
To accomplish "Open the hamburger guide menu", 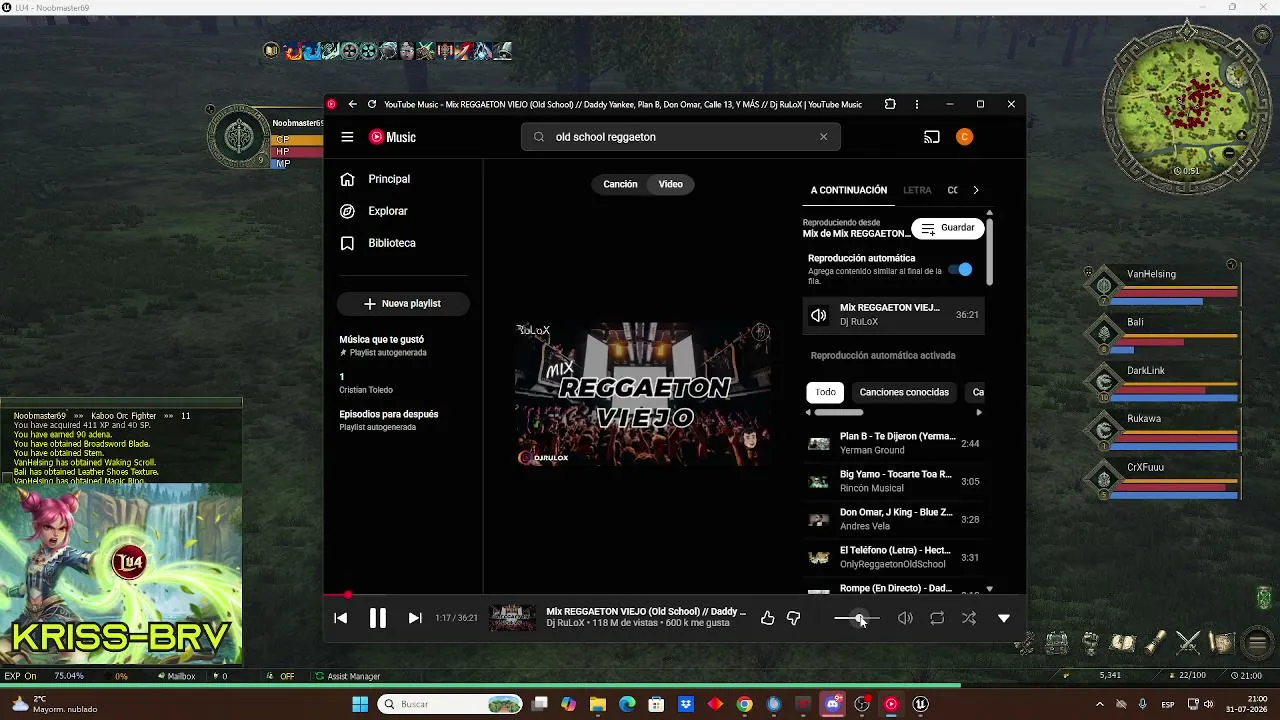I will 347,137.
